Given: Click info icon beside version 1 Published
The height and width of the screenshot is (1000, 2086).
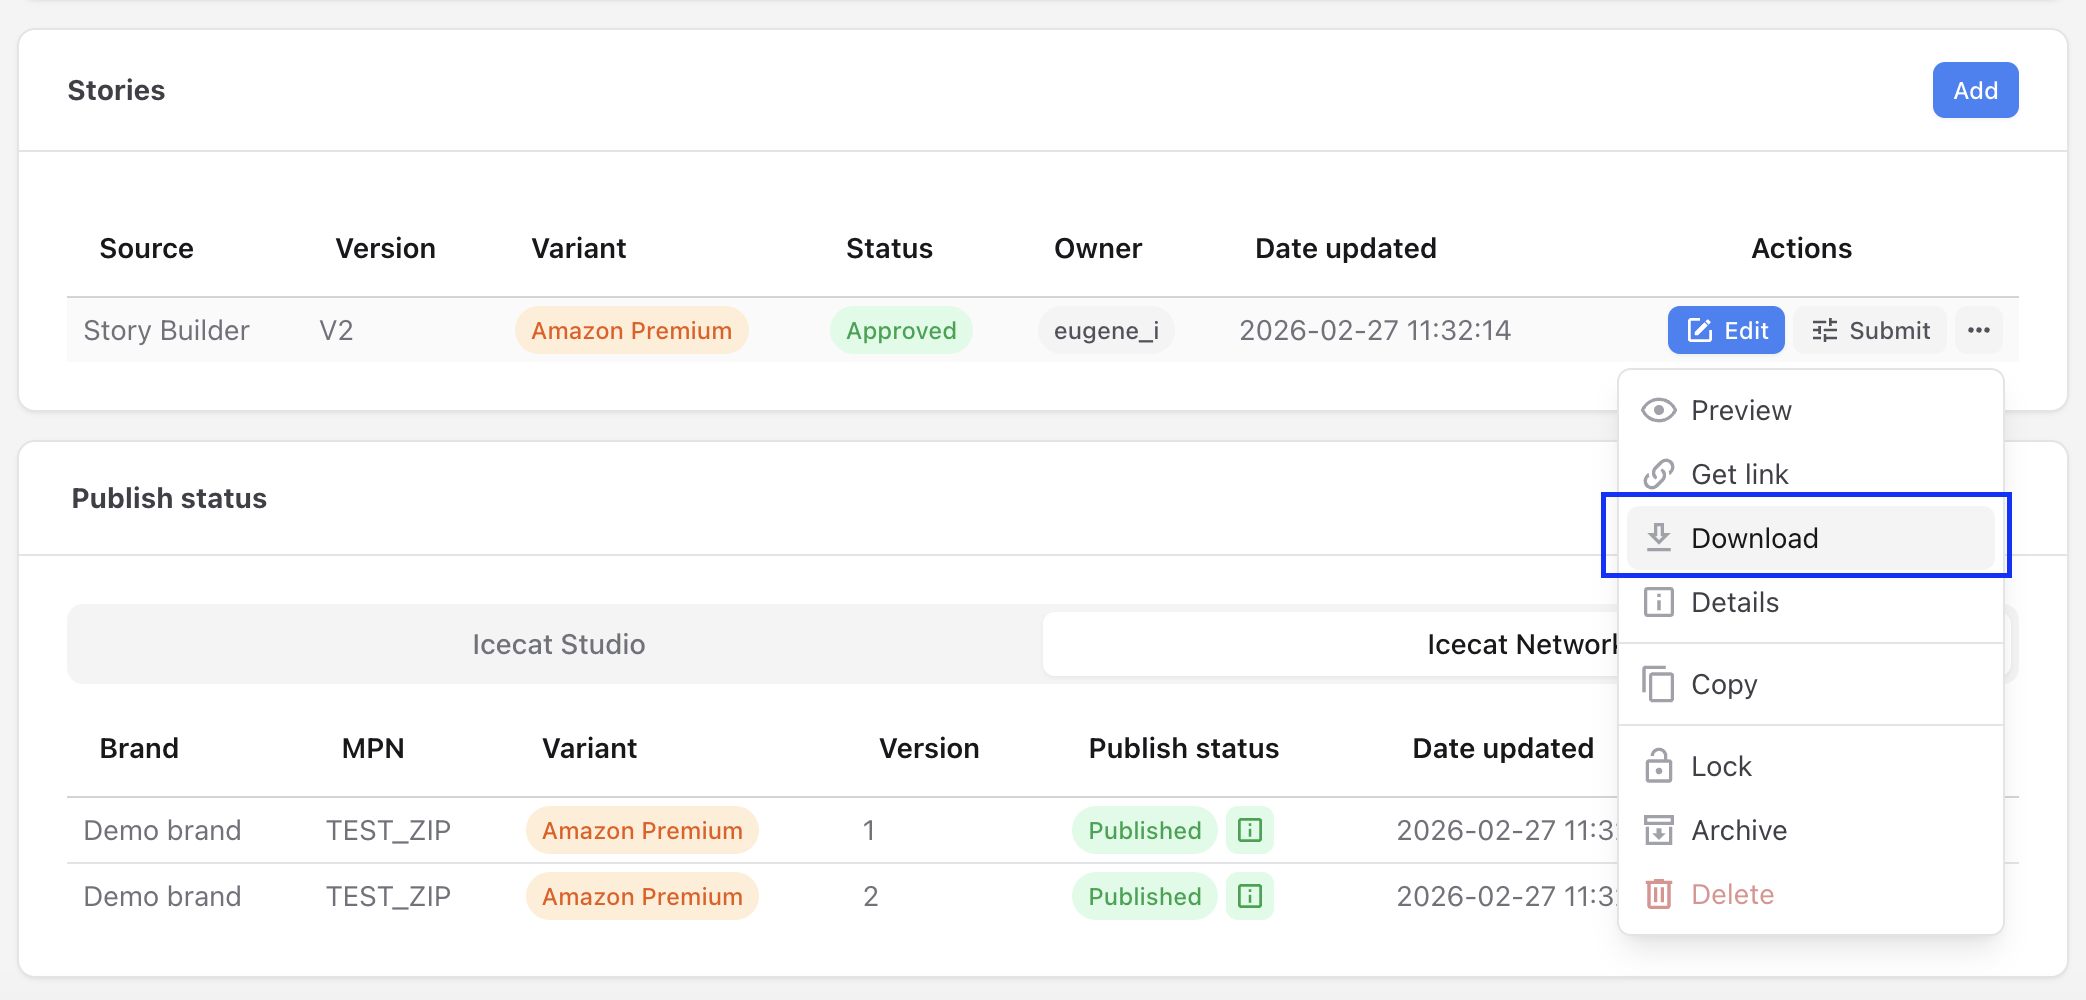Looking at the screenshot, I should coord(1249,830).
